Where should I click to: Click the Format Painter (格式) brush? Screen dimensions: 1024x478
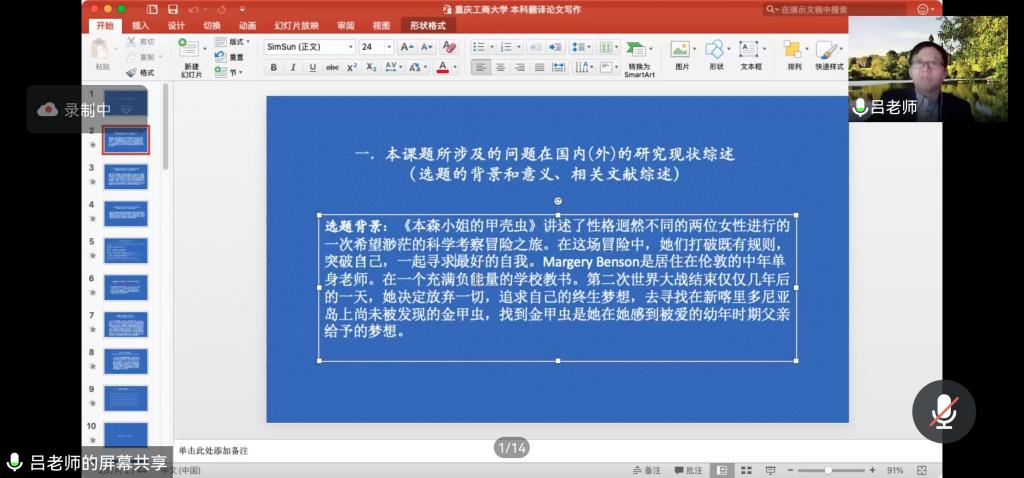pyautogui.click(x=132, y=72)
